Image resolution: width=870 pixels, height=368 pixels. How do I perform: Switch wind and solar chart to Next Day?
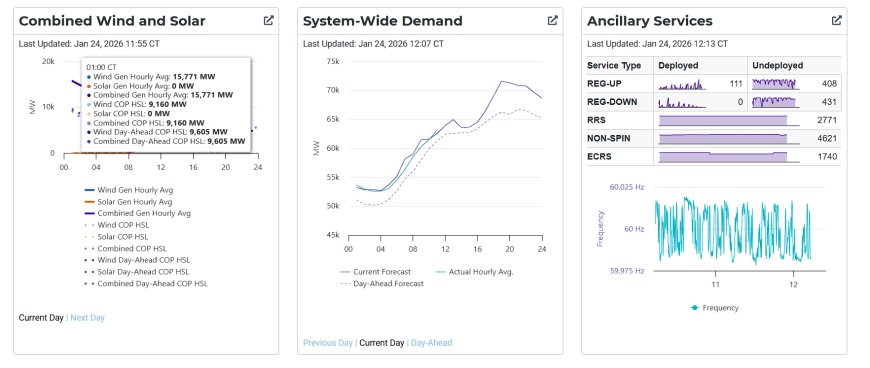[88, 318]
